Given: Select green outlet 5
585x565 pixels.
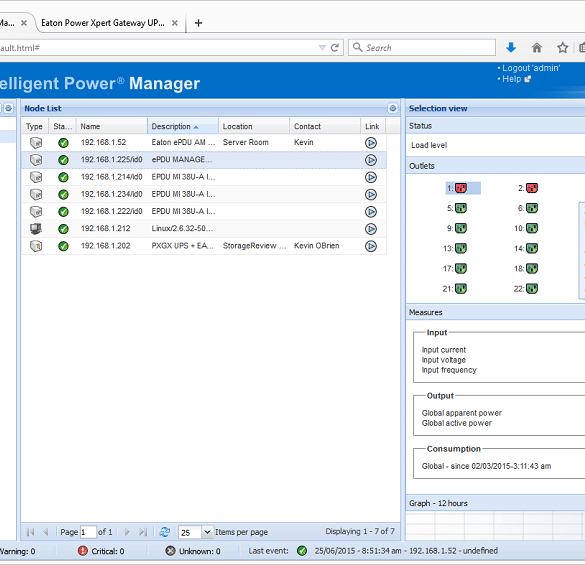Looking at the screenshot, I should [x=461, y=208].
